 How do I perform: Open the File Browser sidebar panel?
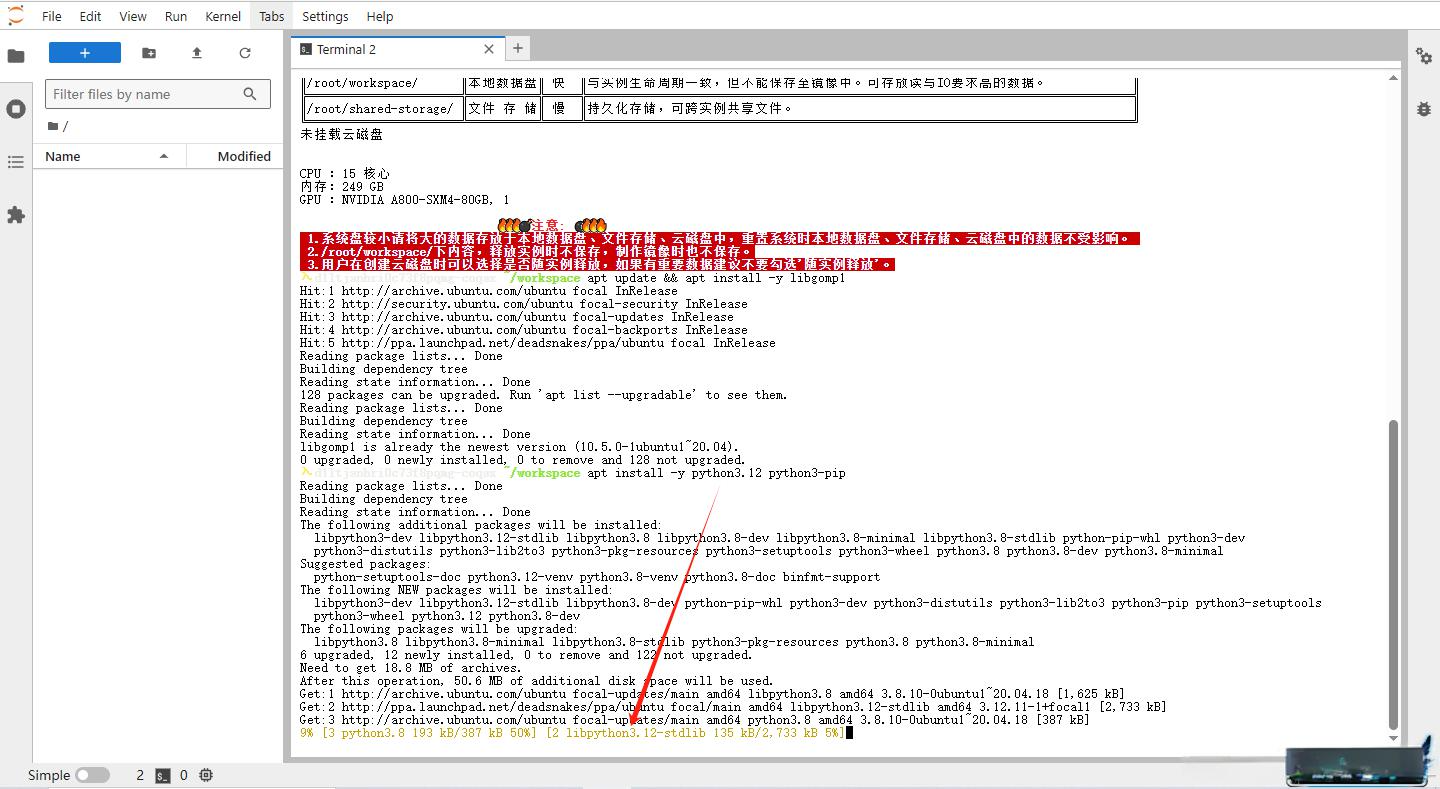point(16,56)
